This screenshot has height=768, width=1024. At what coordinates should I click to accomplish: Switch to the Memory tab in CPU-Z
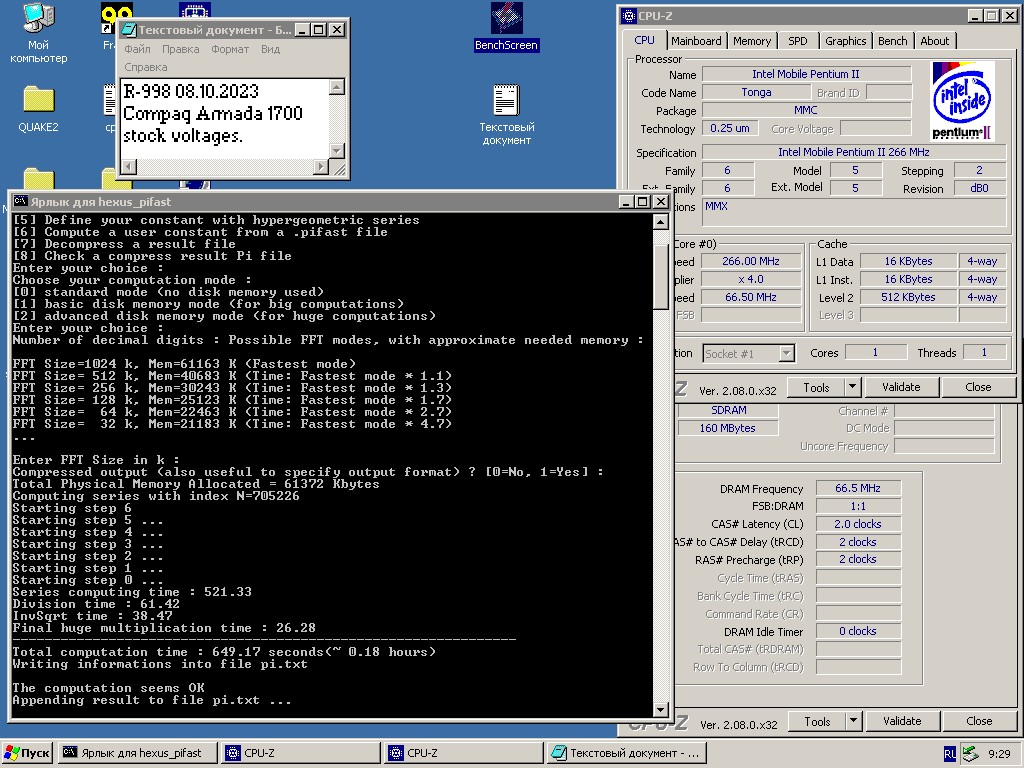click(752, 41)
